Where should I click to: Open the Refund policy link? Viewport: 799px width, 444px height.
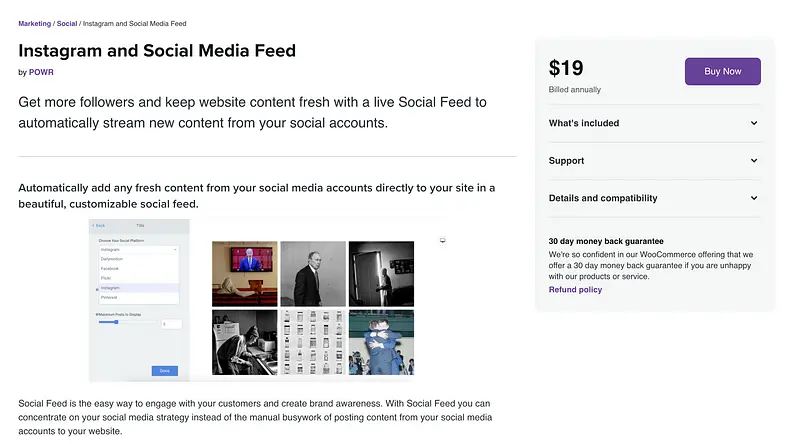pyautogui.click(x=575, y=290)
